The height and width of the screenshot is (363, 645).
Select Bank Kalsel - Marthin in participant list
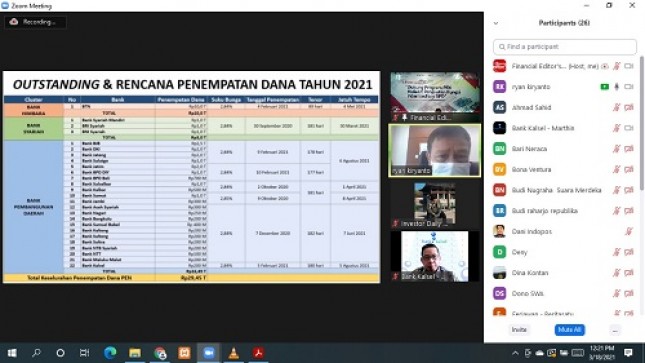pyautogui.click(x=564, y=128)
